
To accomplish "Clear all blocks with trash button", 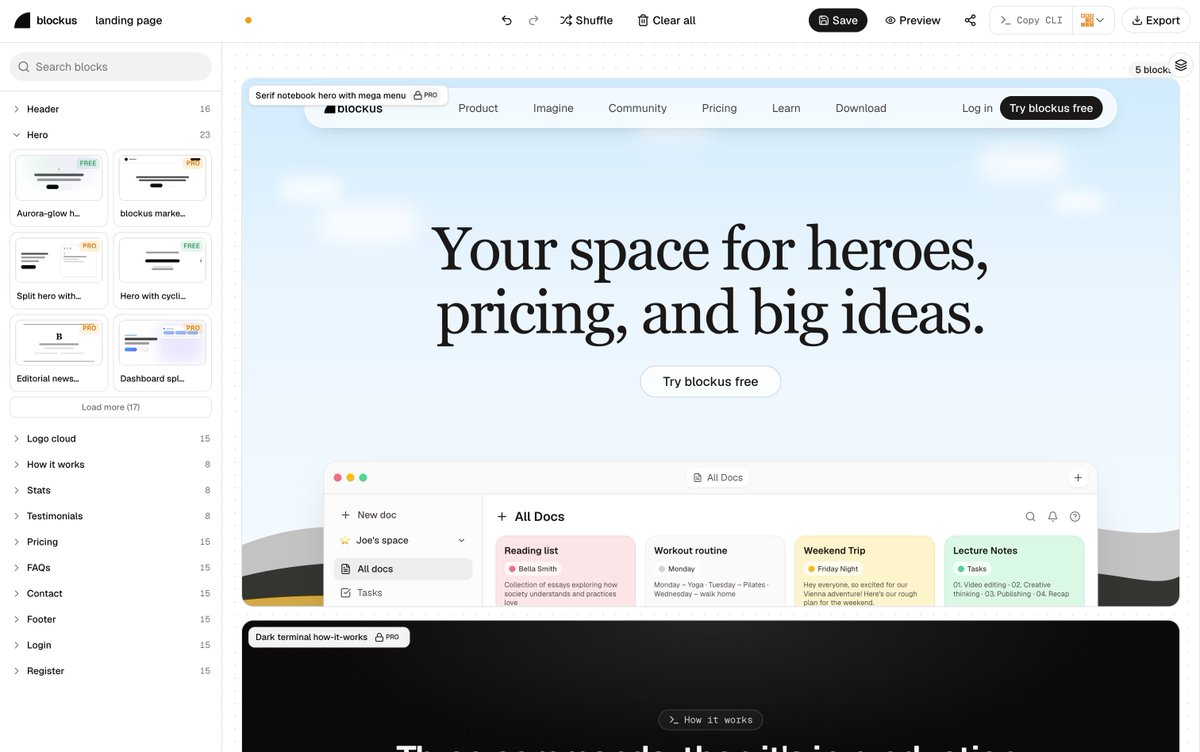I will [666, 20].
